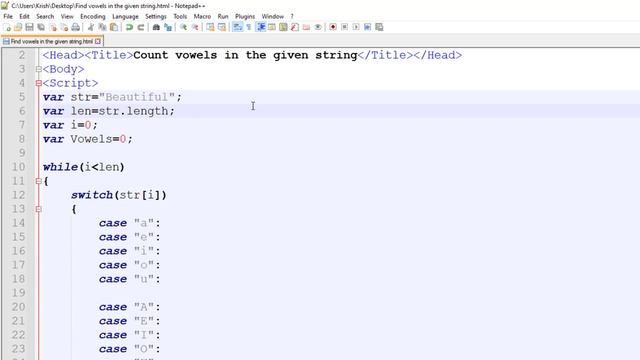
Task: Start macro recording with the red record icon
Action: (333, 27)
